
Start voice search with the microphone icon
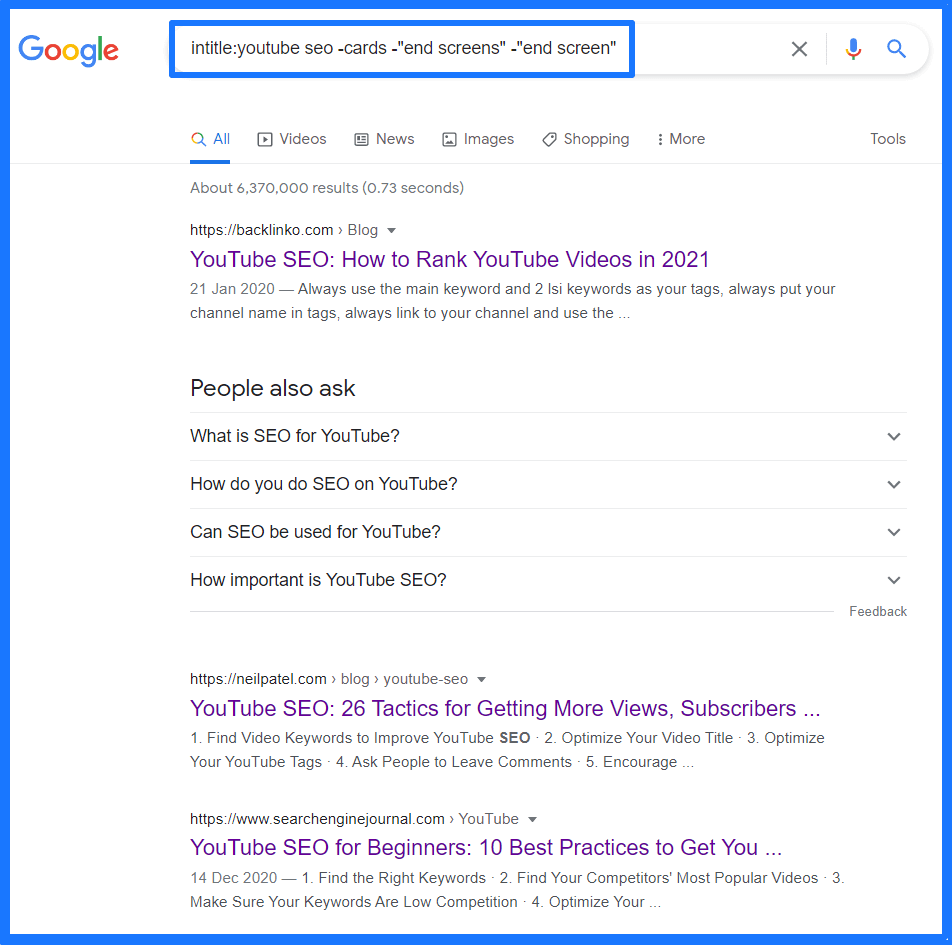(x=853, y=49)
